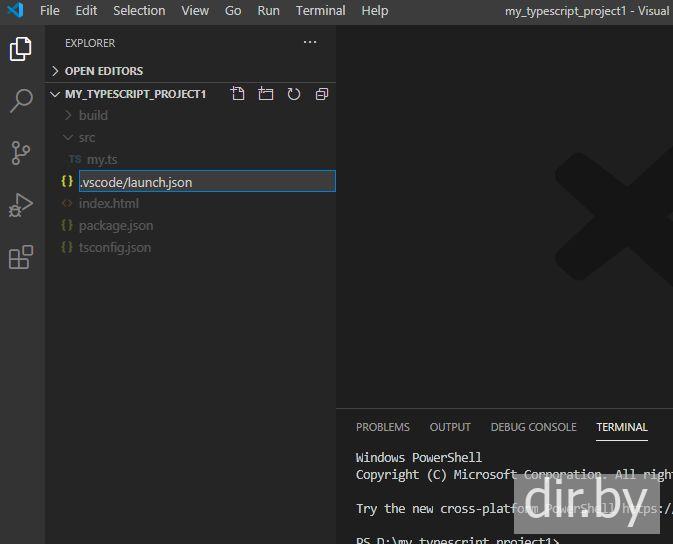
Task: Switch to the Debug Console tab
Action: tap(533, 427)
